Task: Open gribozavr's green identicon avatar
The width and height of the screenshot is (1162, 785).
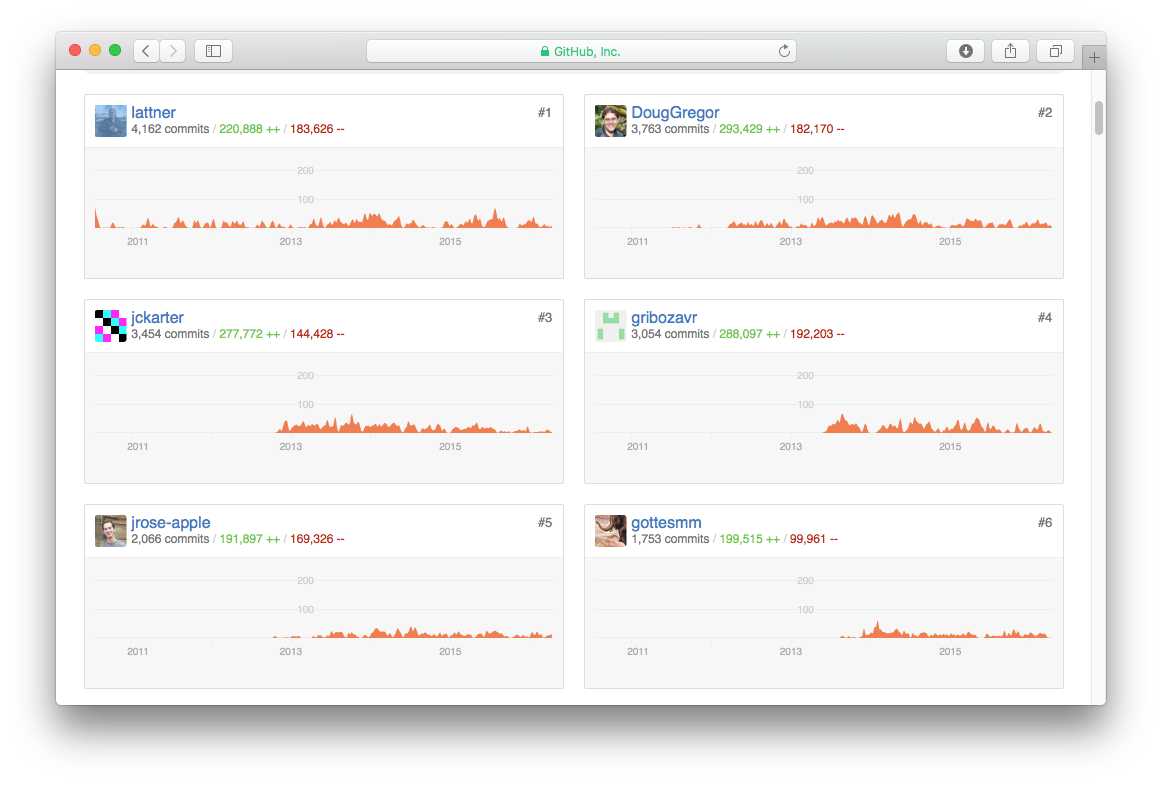Action: pos(611,326)
